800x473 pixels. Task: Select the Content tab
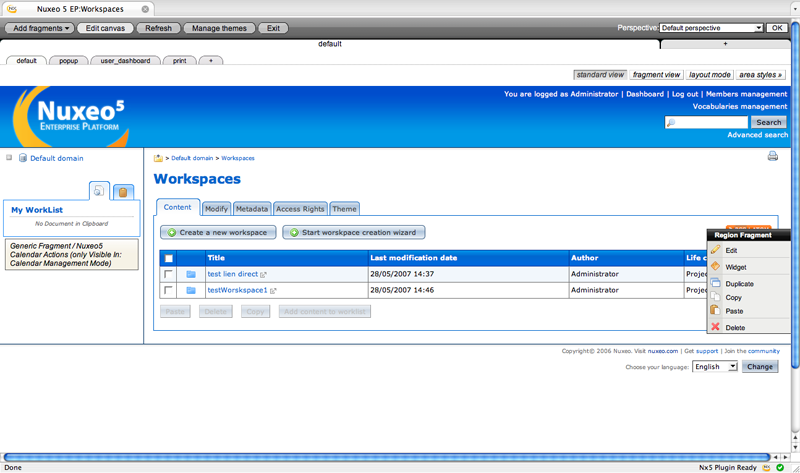[x=178, y=207]
